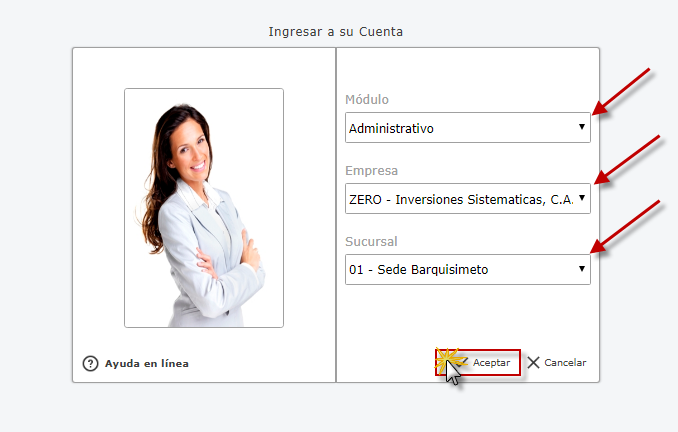Click the question mark help icon
The width and height of the screenshot is (678, 432).
90,363
